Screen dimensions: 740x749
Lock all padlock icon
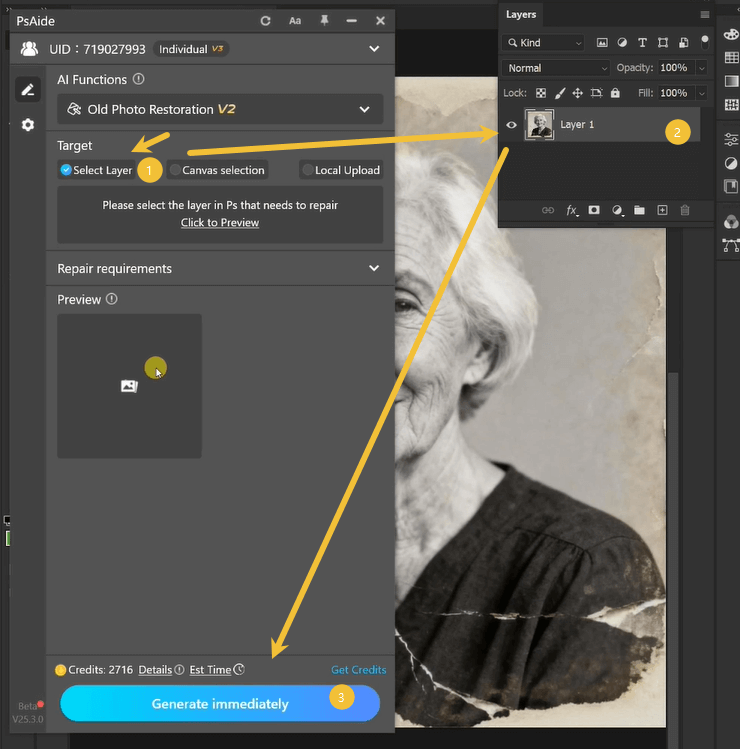click(x=615, y=93)
